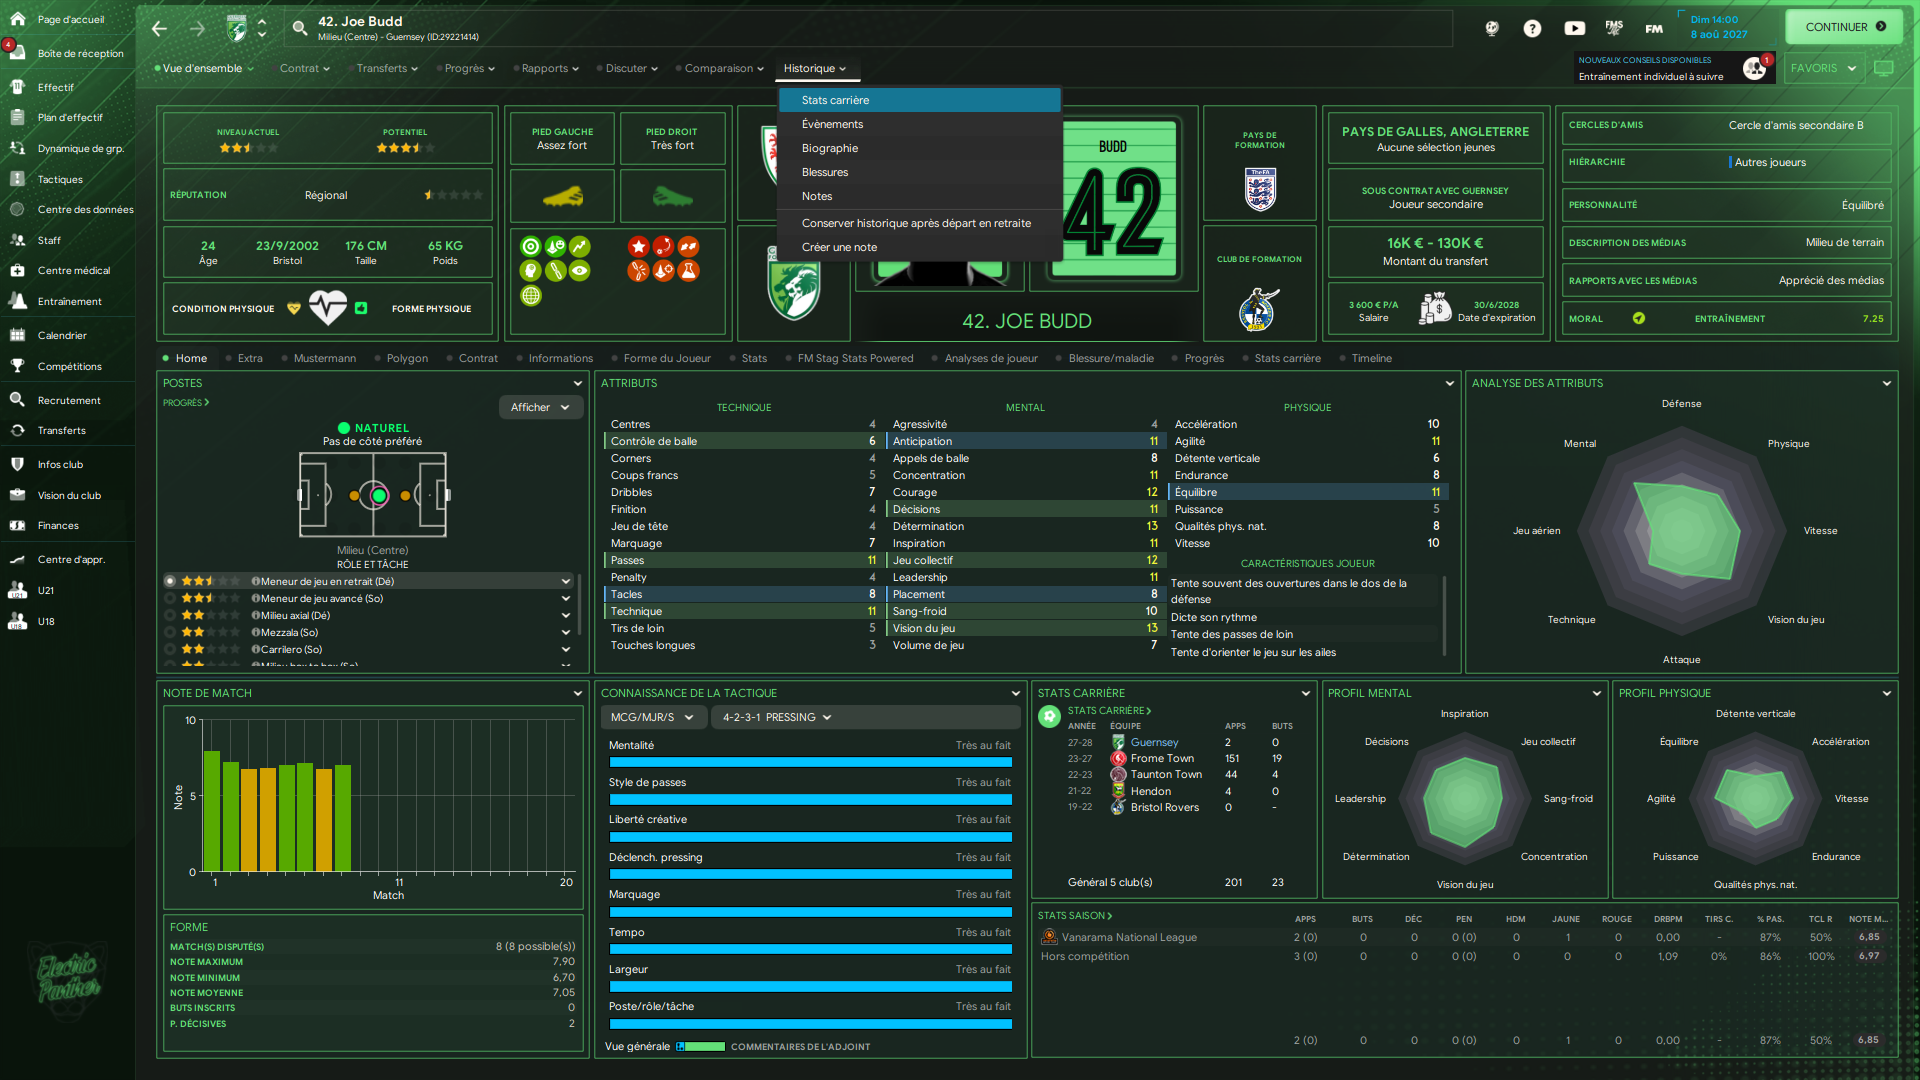Click the monitor display icon
This screenshot has height=1080, width=1920.
click(x=1883, y=68)
